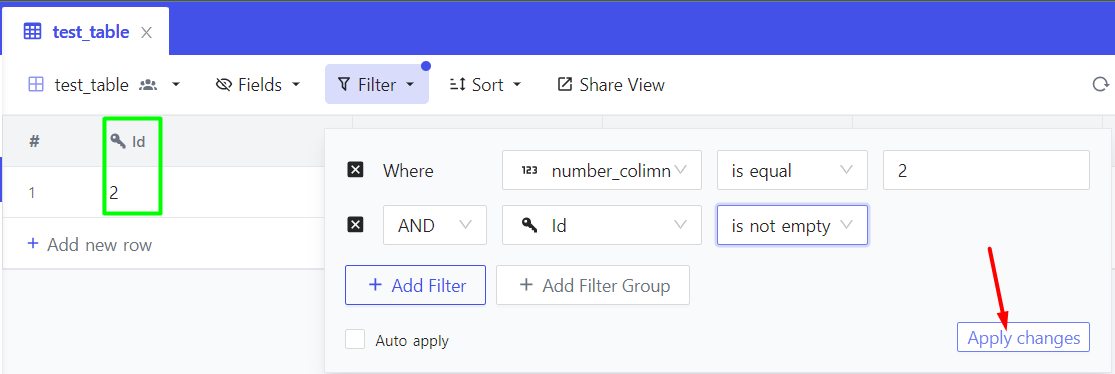Enable the Auto apply checkbox

click(x=355, y=339)
